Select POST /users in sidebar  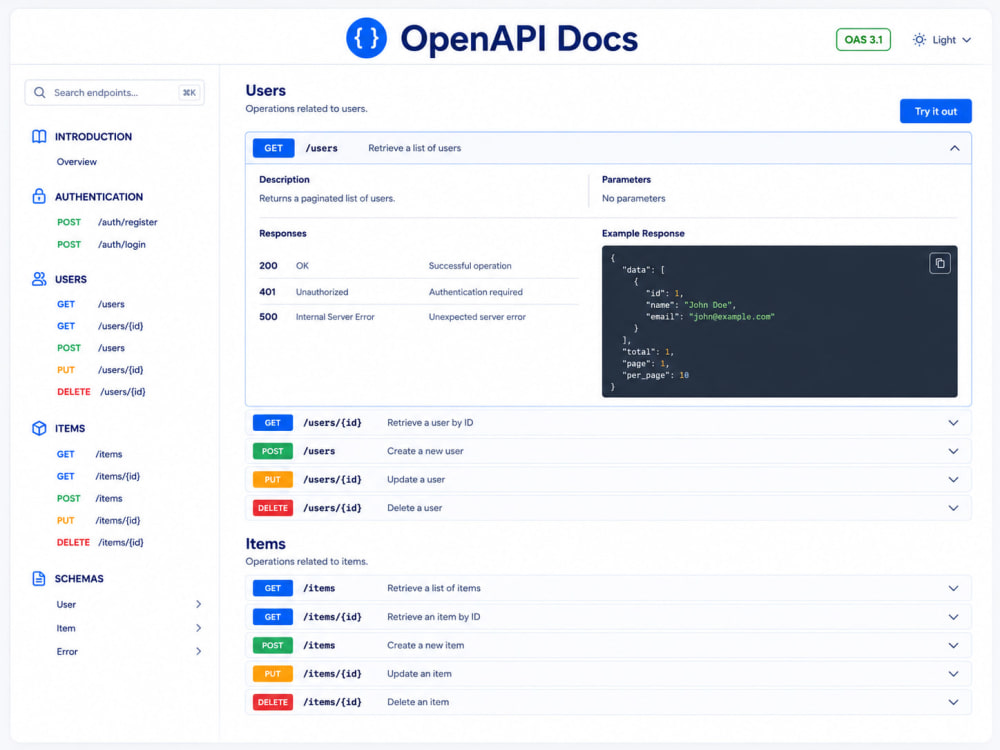[91, 348]
